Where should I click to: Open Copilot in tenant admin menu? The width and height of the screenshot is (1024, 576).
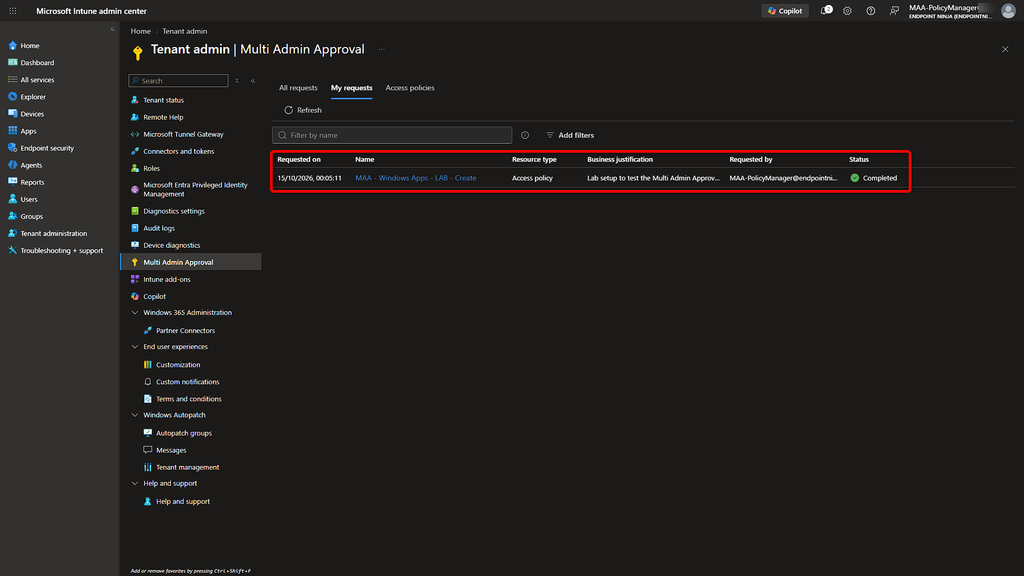click(154, 296)
